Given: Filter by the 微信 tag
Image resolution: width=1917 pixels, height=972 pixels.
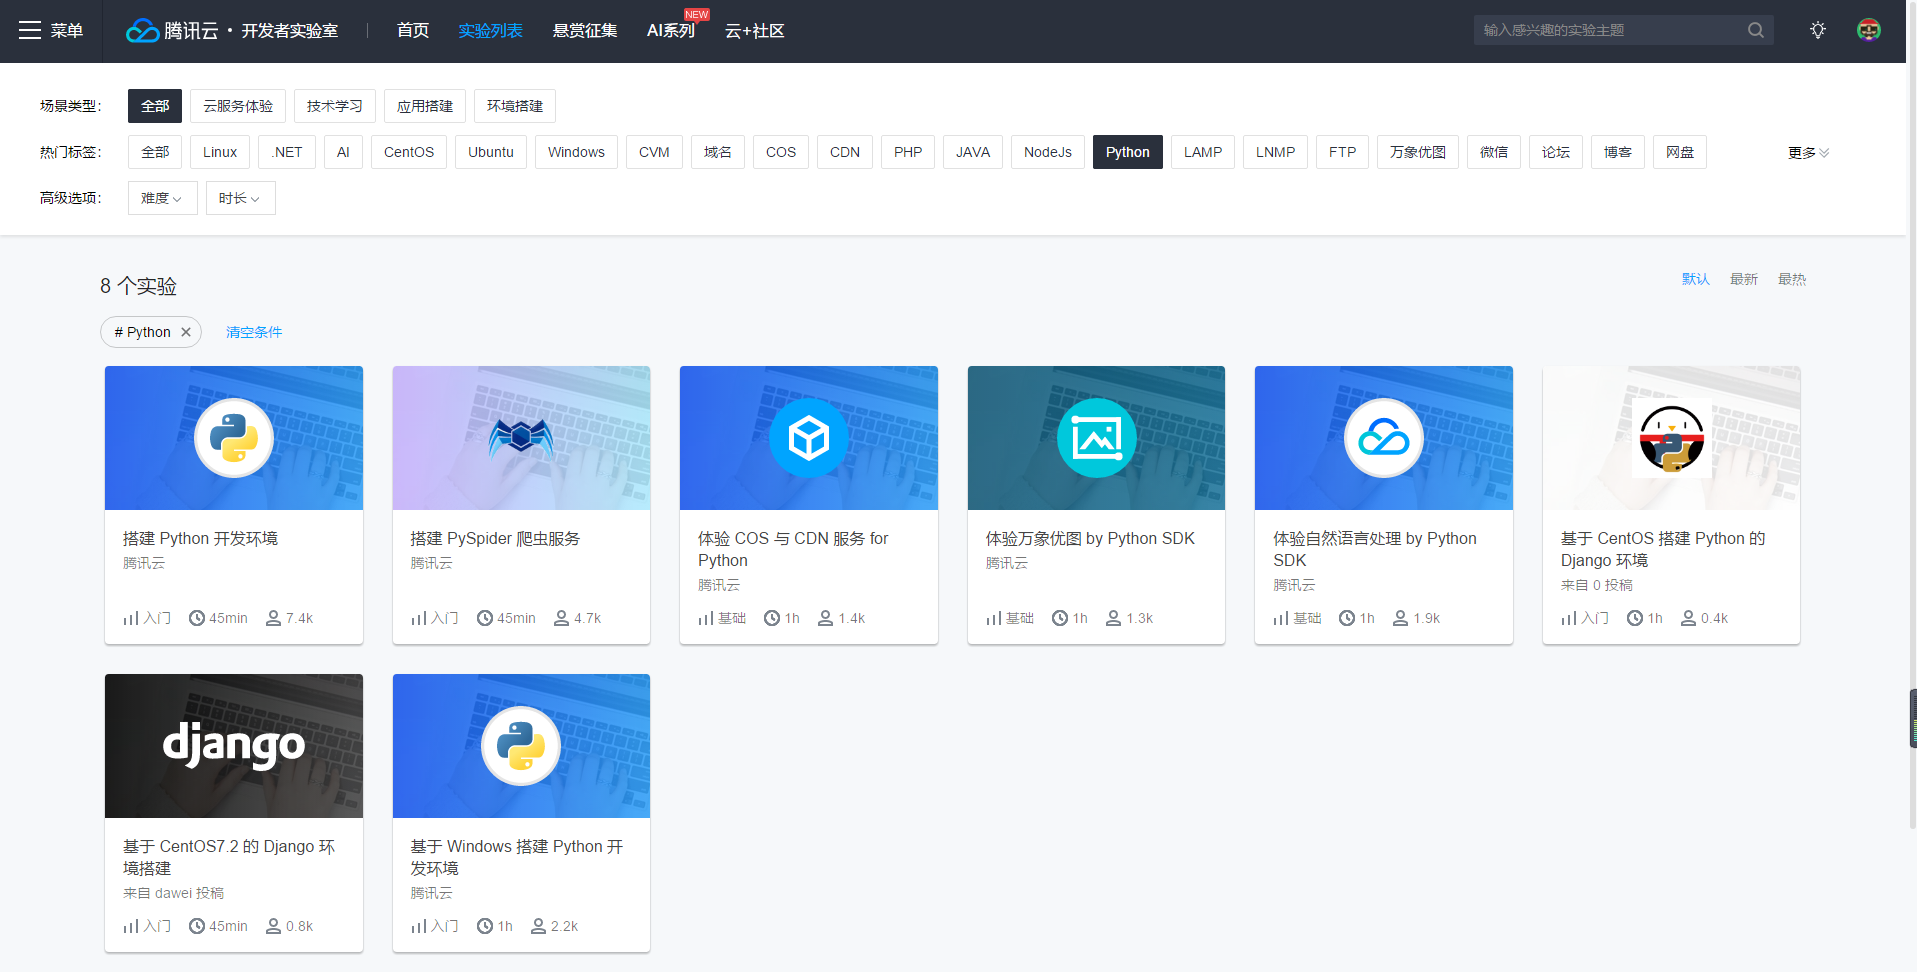Looking at the screenshot, I should coord(1494,152).
